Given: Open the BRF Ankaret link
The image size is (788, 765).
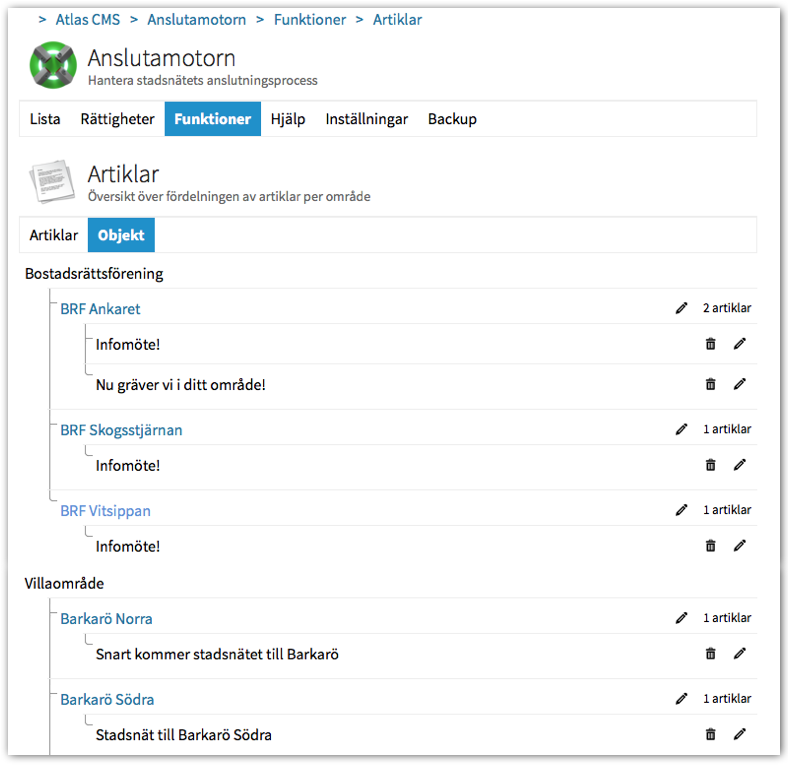Looking at the screenshot, I should 100,309.
